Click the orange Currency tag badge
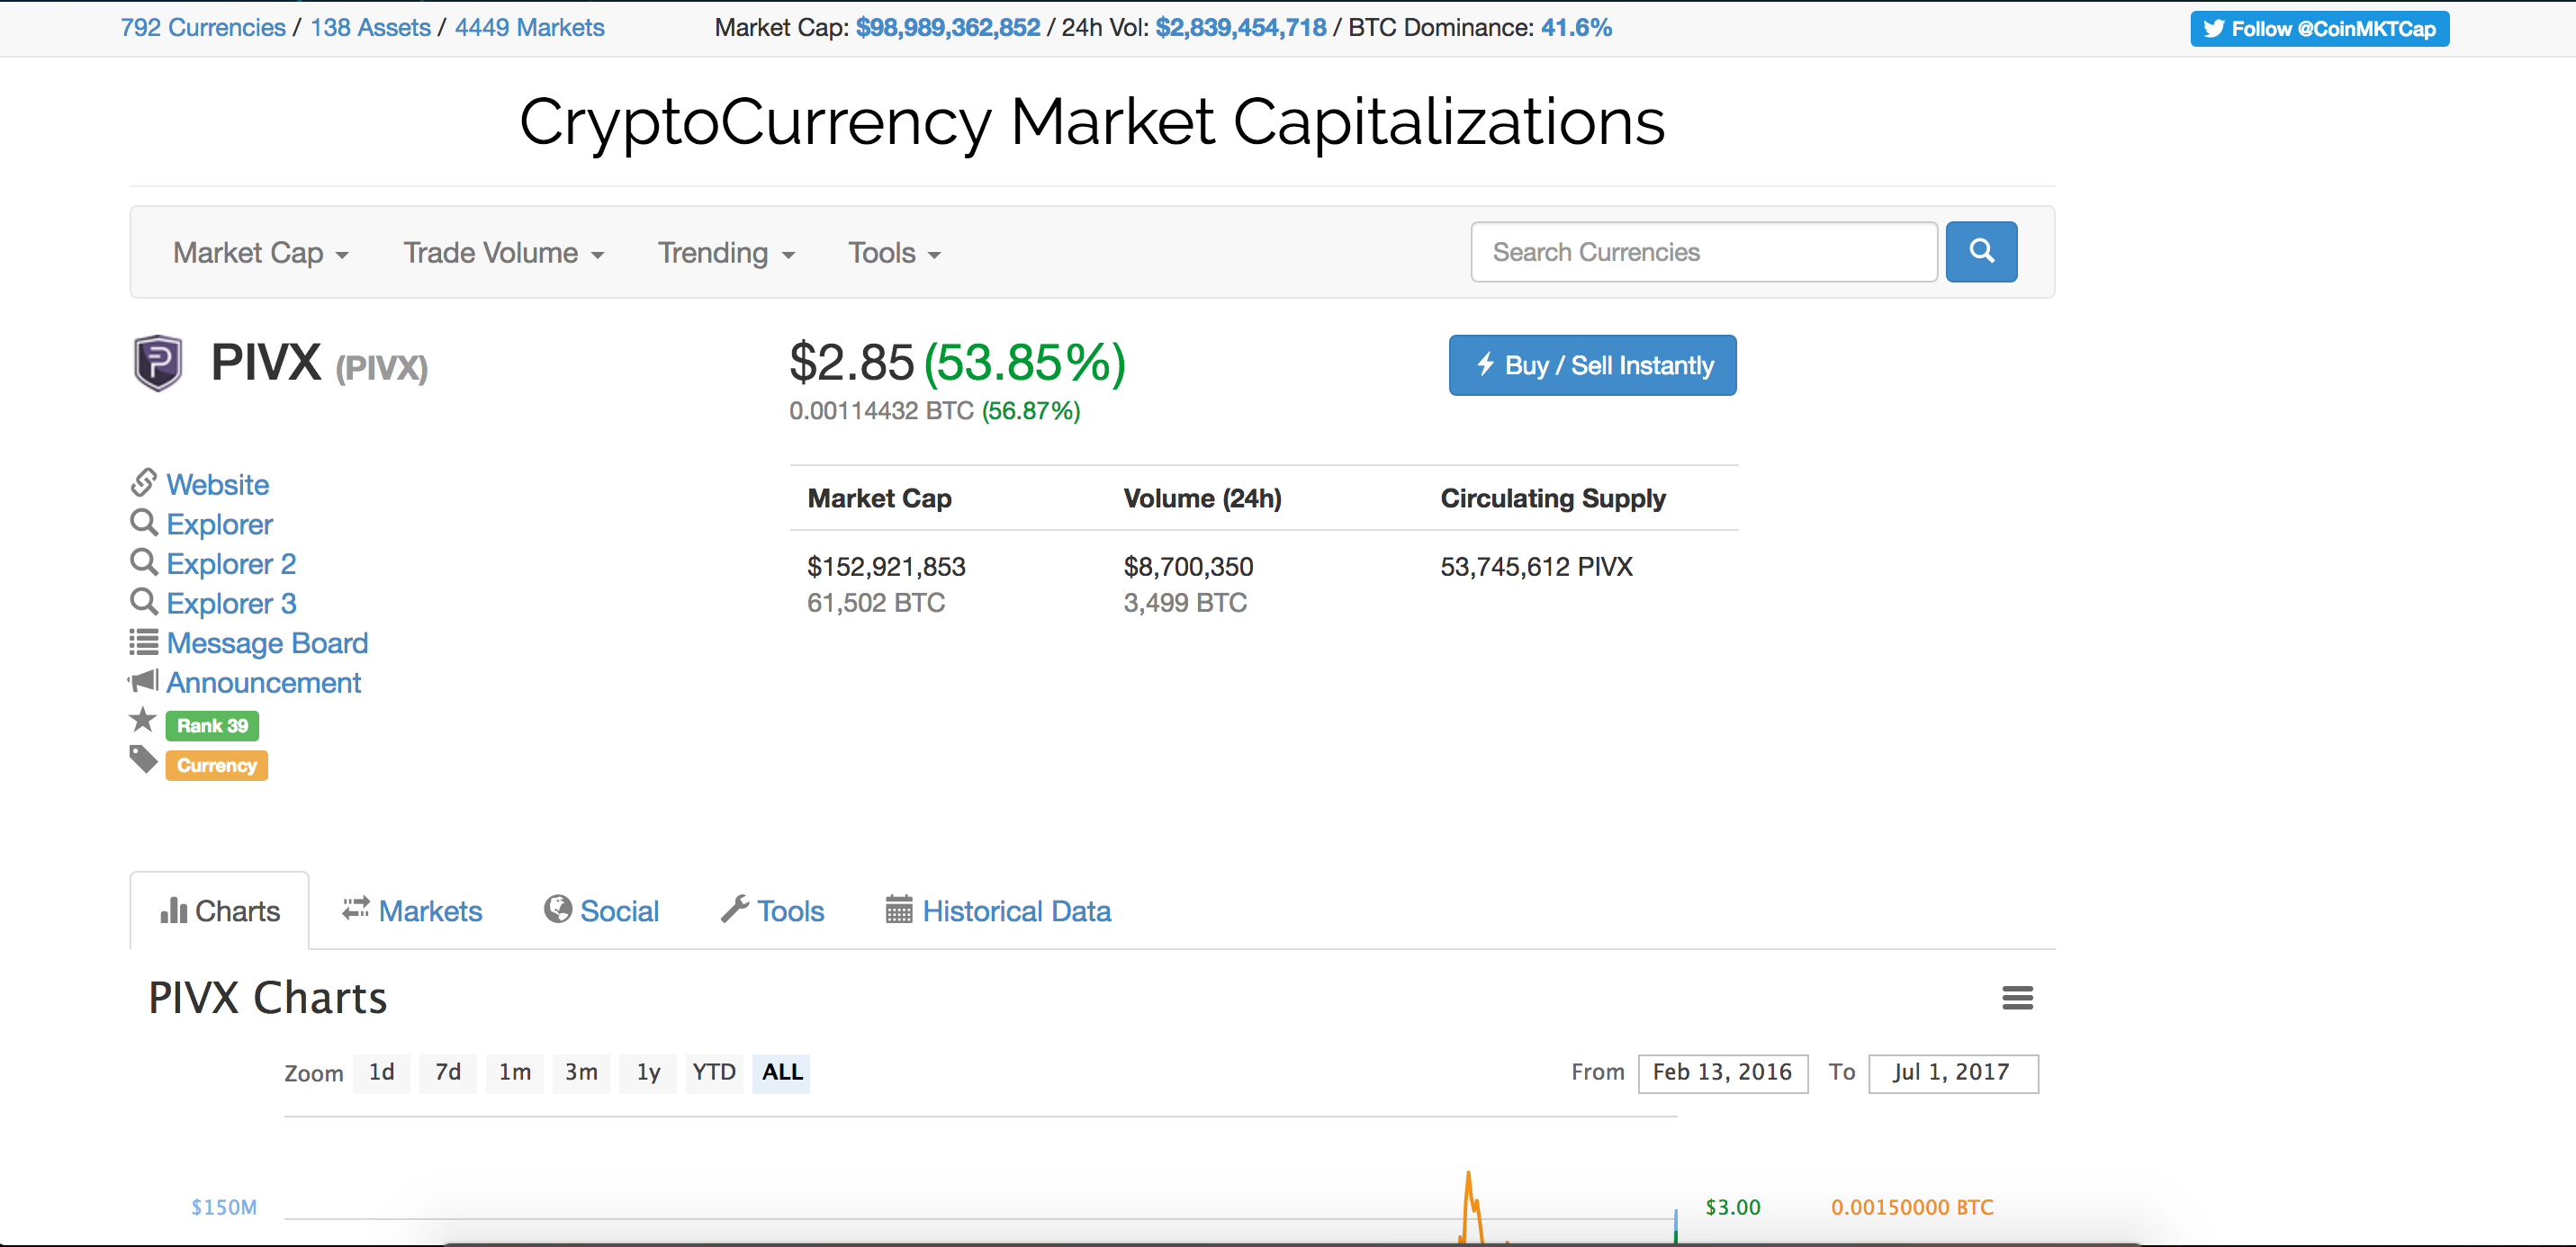 coord(217,766)
